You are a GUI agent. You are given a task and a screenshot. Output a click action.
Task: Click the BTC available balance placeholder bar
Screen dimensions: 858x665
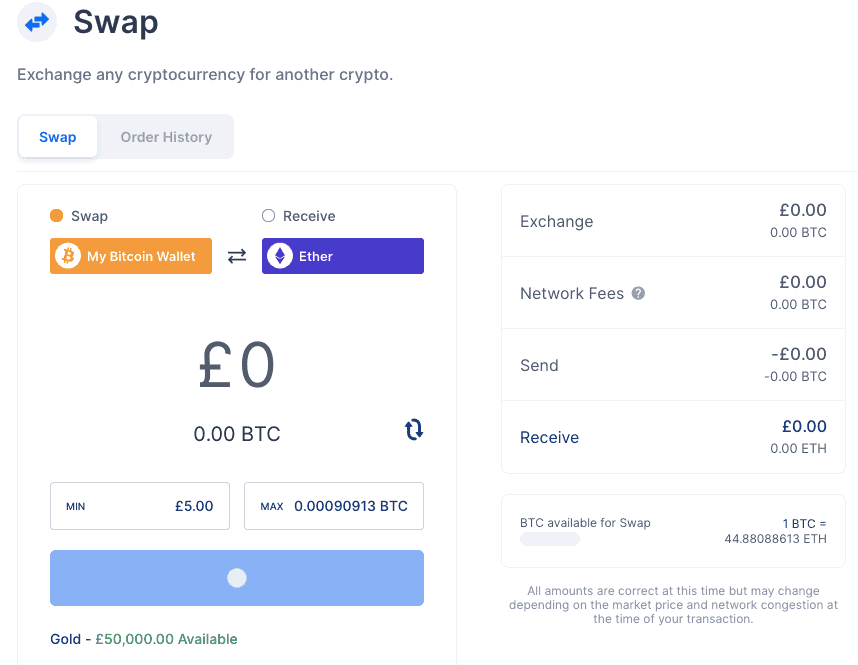tap(550, 539)
